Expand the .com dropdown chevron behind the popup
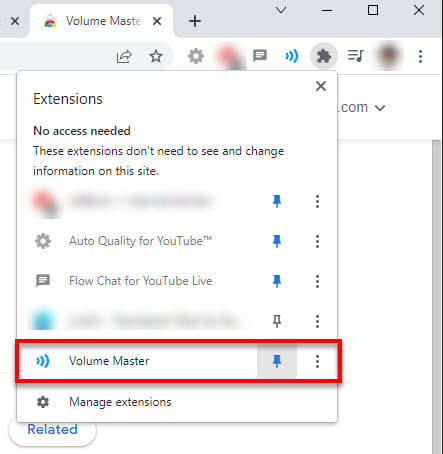 [380, 108]
